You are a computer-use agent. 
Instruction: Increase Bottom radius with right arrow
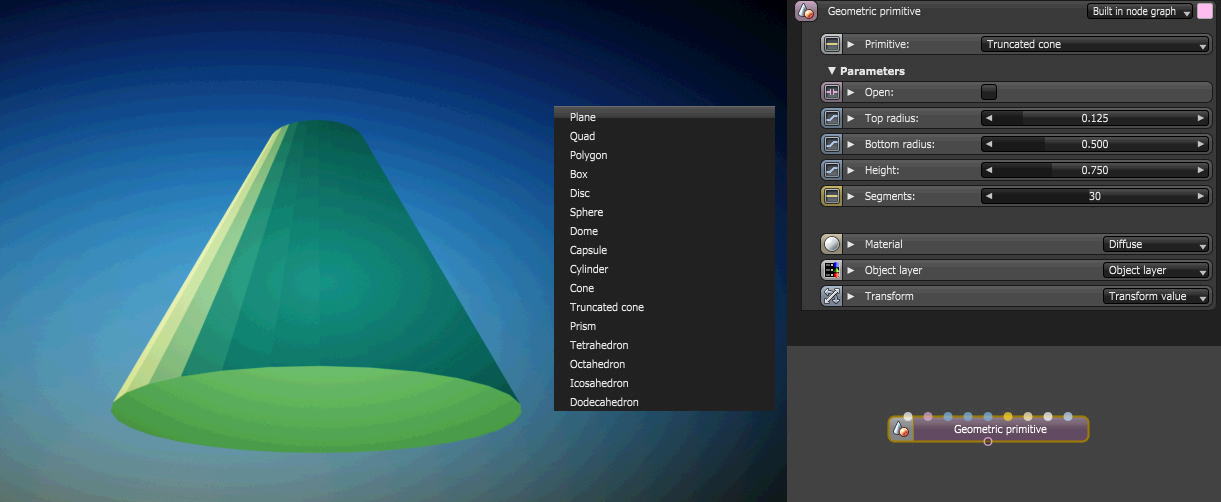click(1201, 144)
